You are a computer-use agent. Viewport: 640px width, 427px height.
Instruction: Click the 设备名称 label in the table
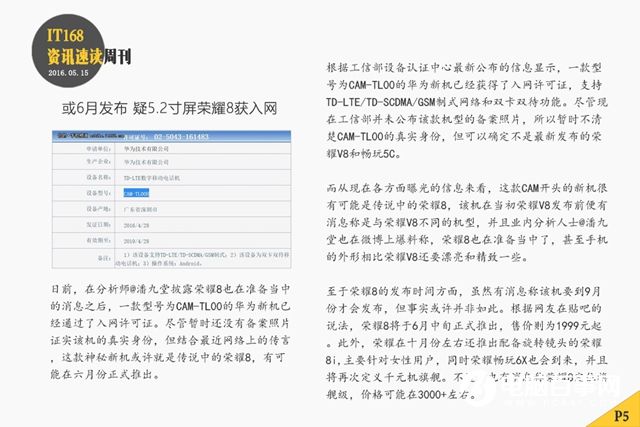click(98, 178)
